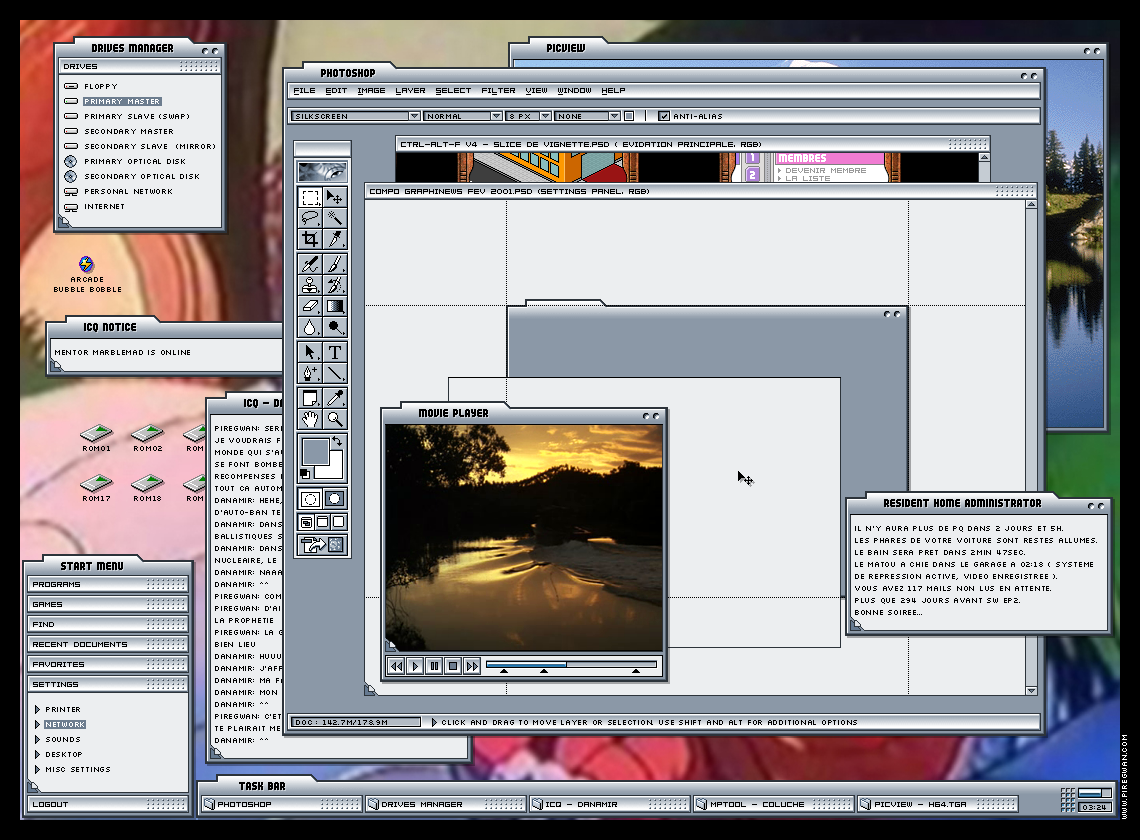Viewport: 1140px width, 840px height.
Task: Select the Notes tool
Action: 310,398
